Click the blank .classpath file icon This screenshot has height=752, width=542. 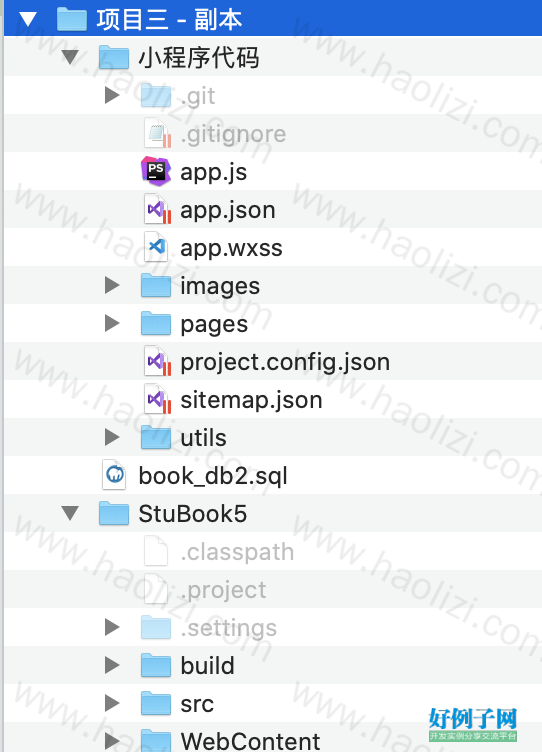coord(156,551)
